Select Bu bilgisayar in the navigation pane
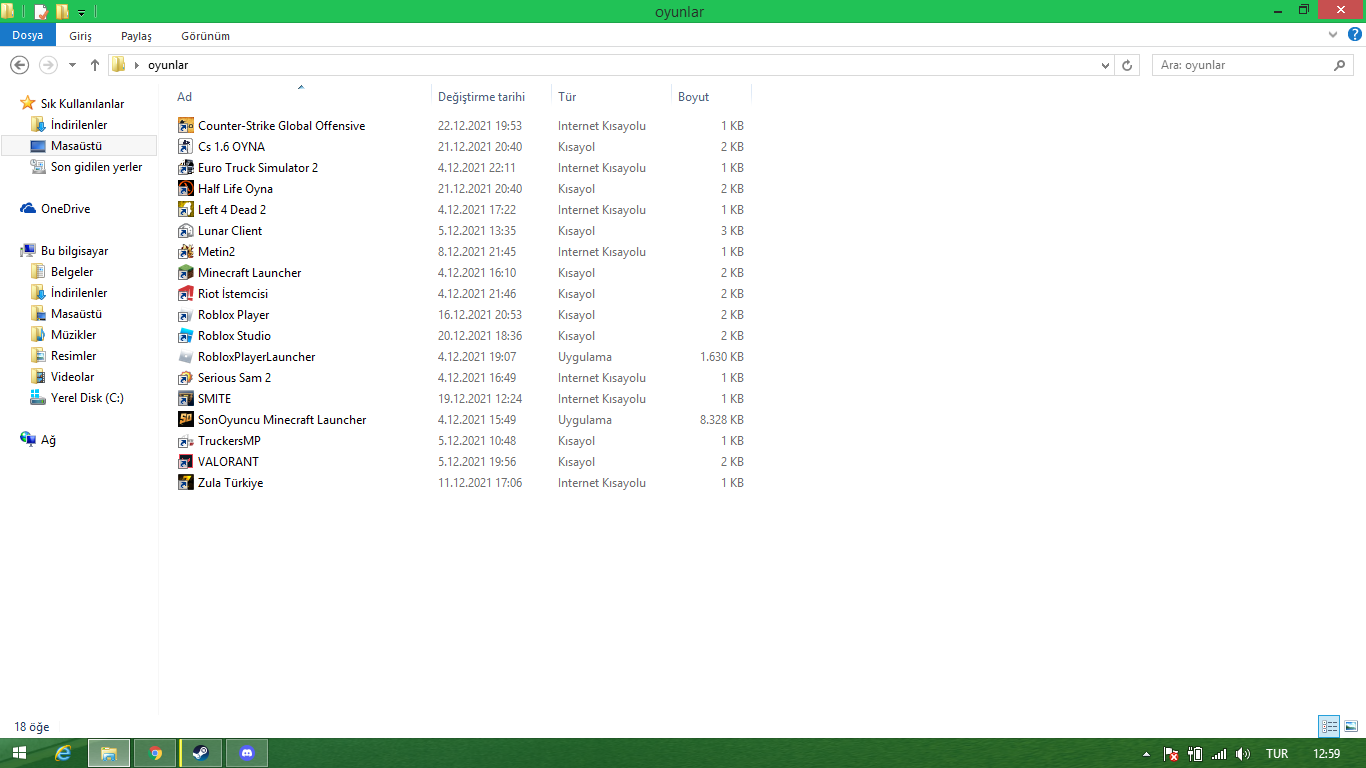This screenshot has width=1366, height=768. tap(74, 251)
